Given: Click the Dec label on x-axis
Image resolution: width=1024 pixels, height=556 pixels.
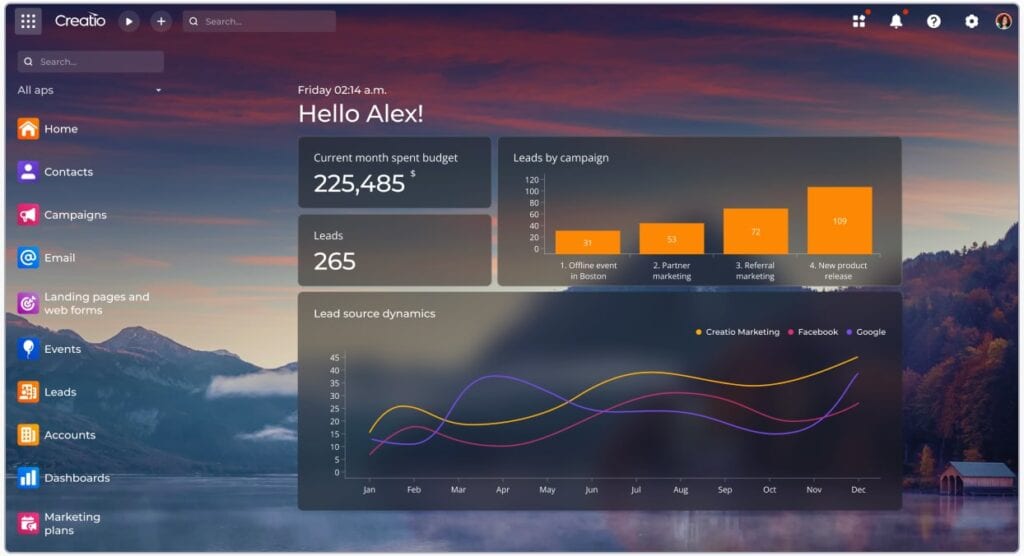Looking at the screenshot, I should pyautogui.click(x=858, y=489).
